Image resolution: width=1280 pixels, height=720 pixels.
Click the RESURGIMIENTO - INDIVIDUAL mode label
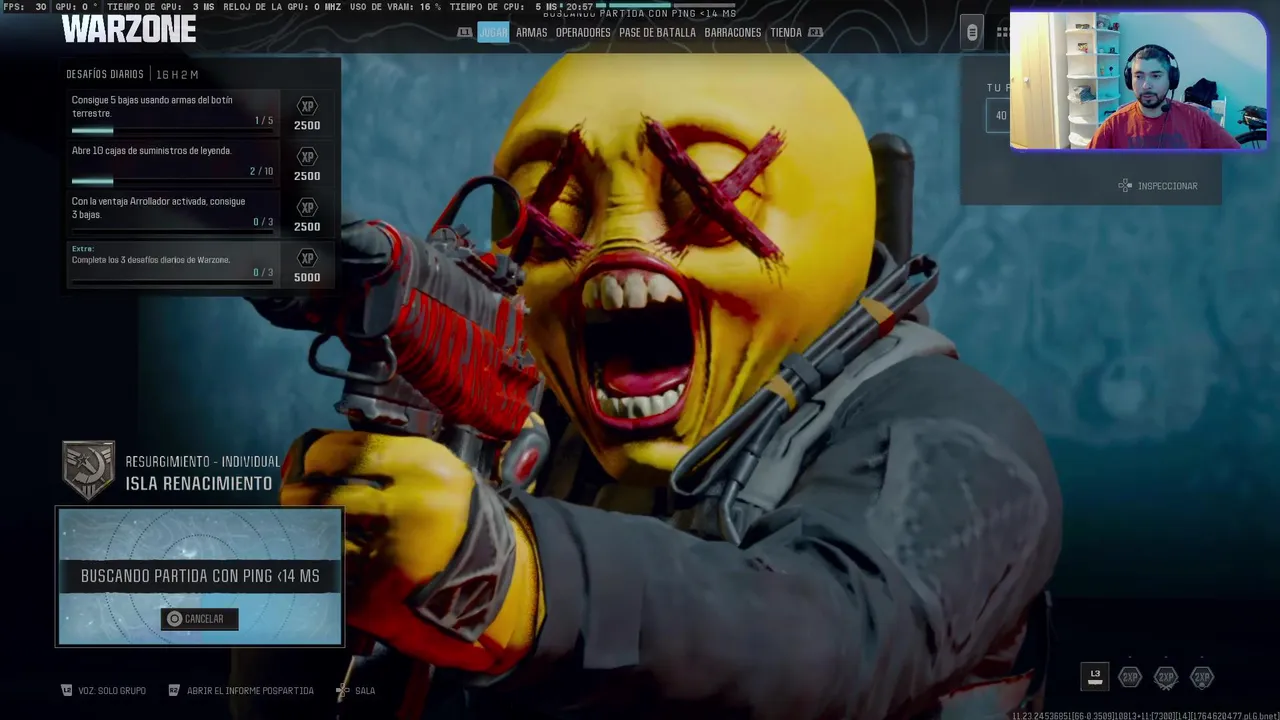pos(202,462)
